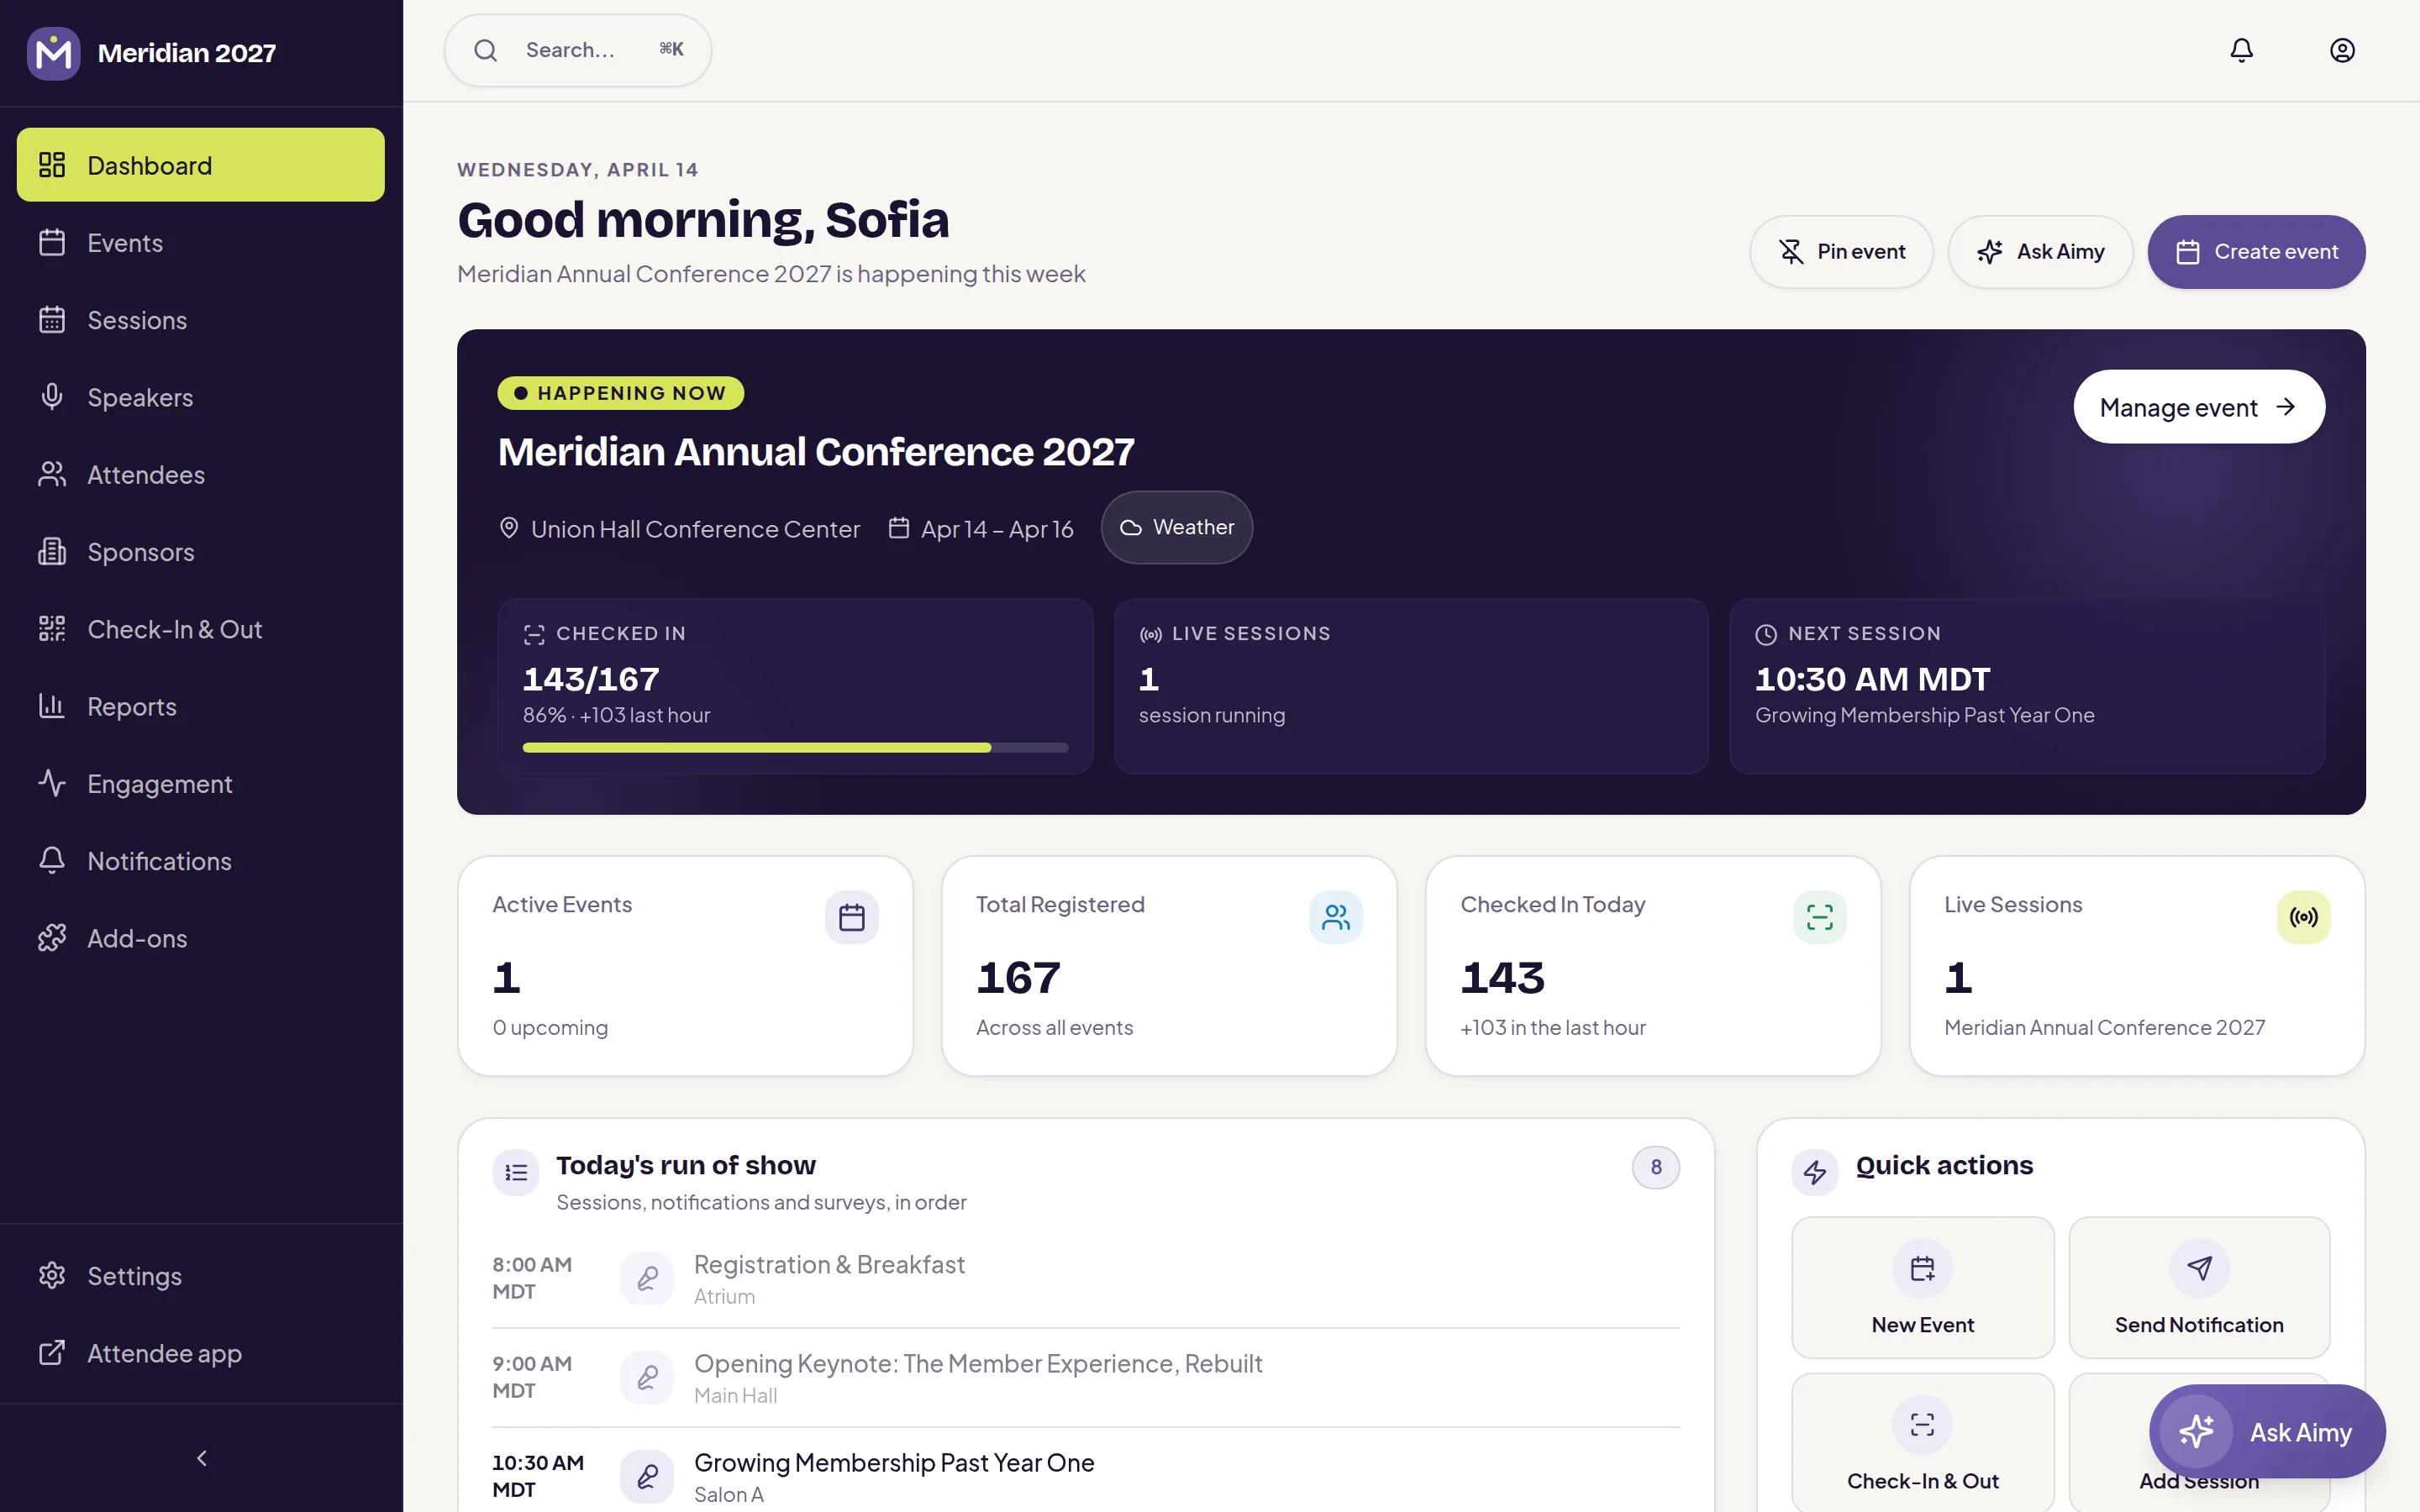
Task: Show the Weather for the event
Action: 1177,527
